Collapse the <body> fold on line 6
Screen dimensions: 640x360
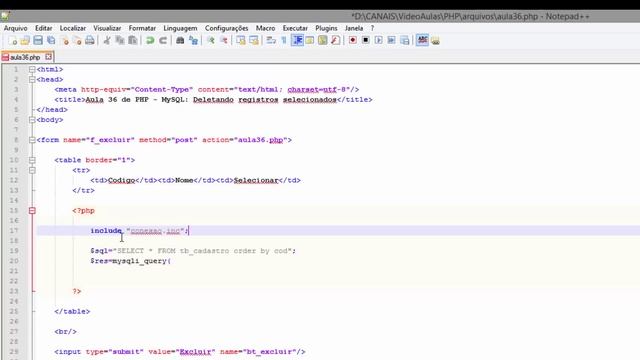tap(32, 120)
